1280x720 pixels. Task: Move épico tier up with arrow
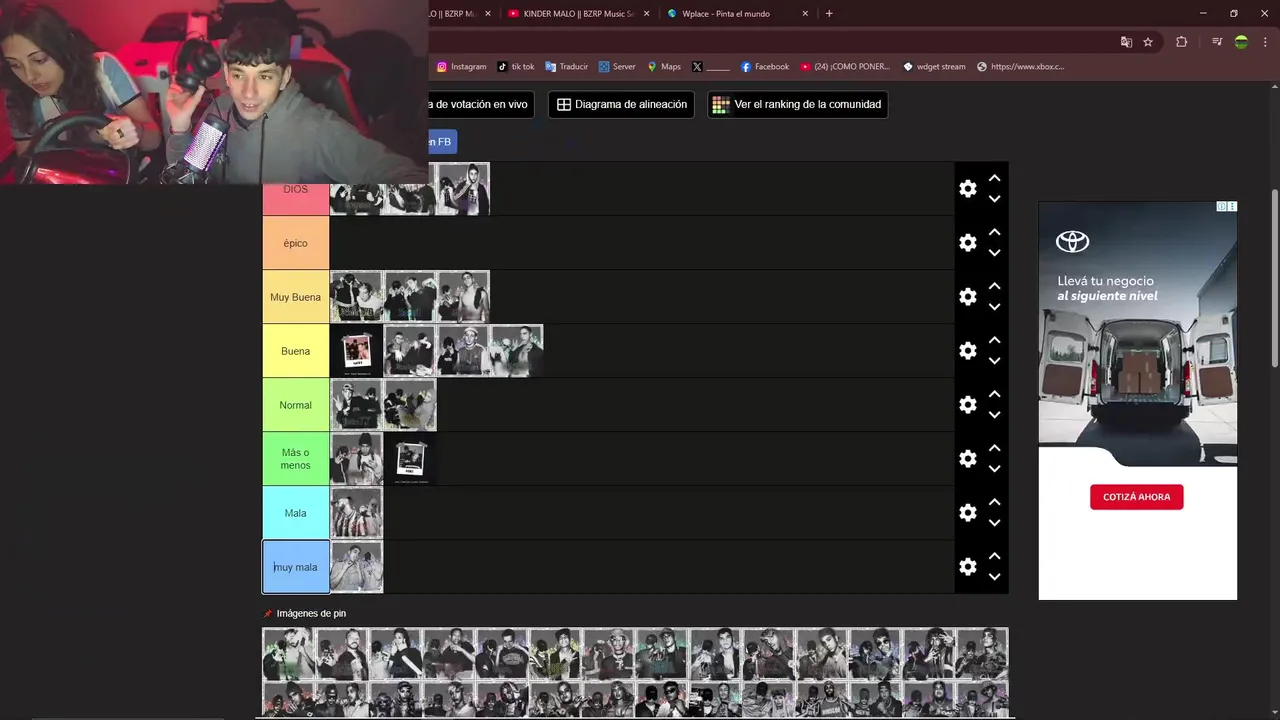click(x=994, y=232)
